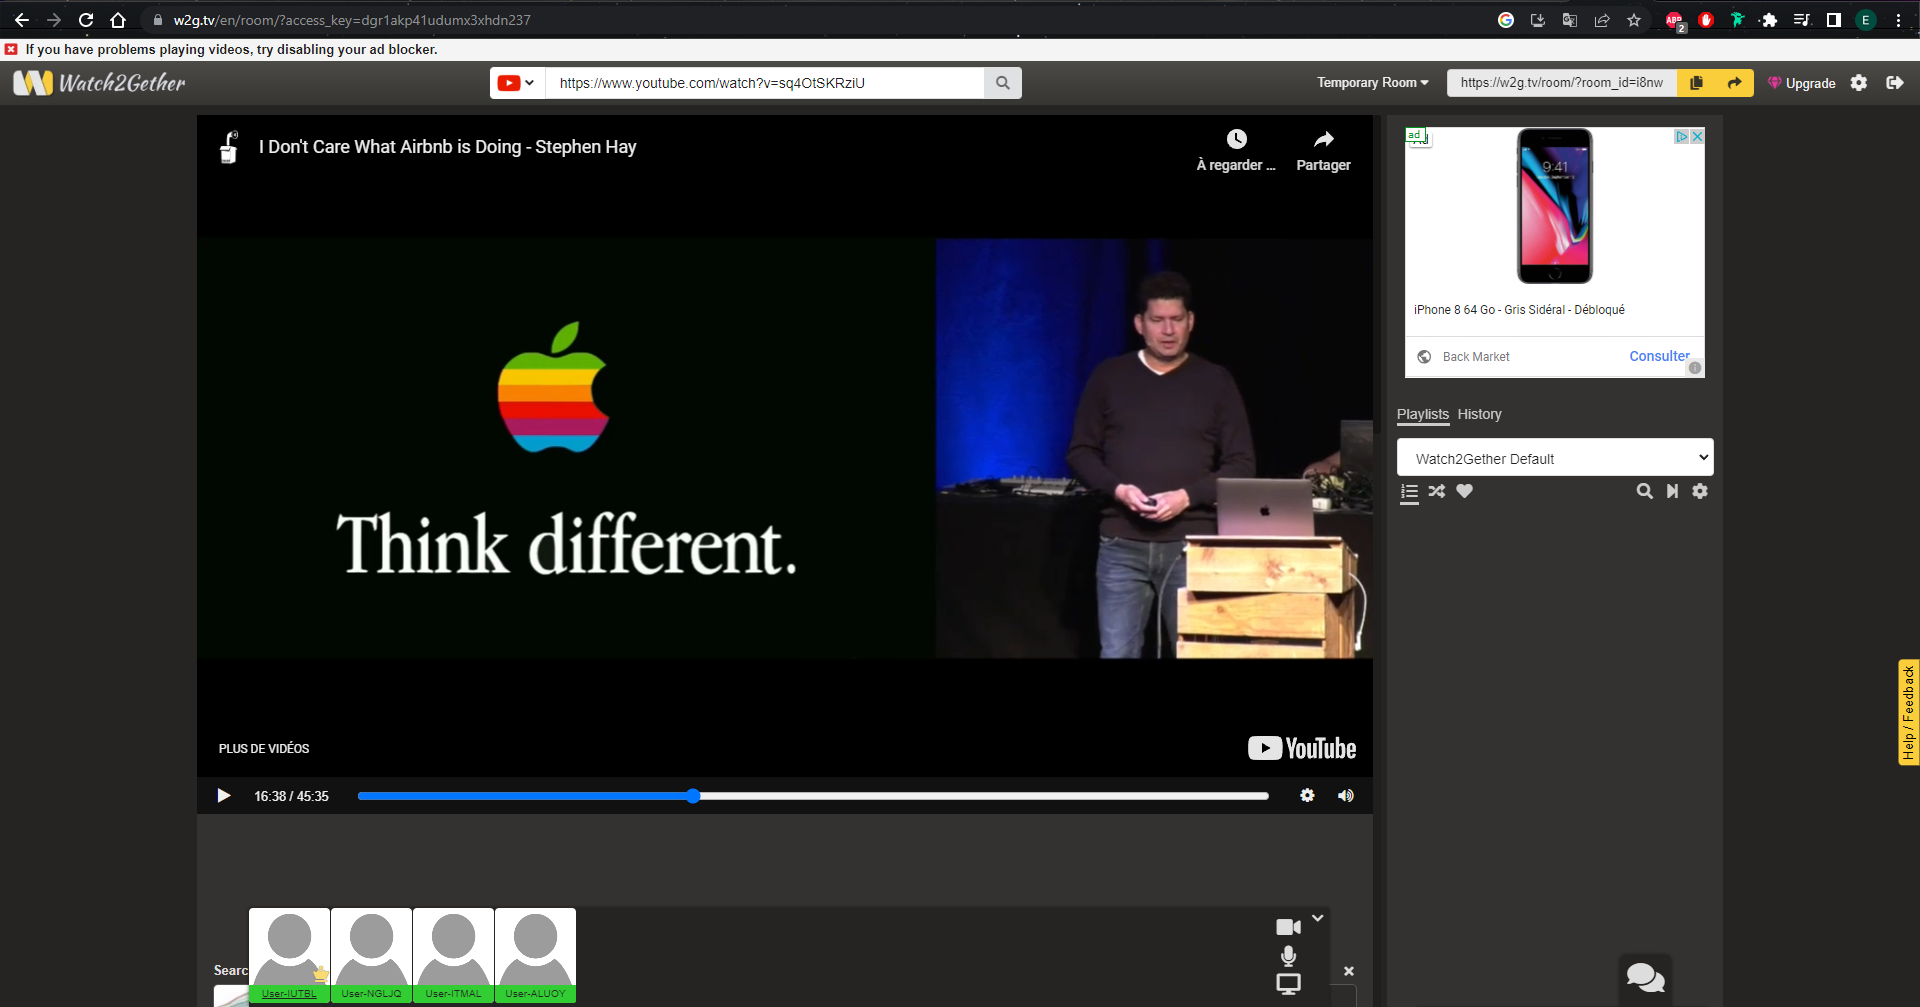Toggle webcam with the camera icon
The height and width of the screenshot is (1007, 1920).
point(1288,927)
